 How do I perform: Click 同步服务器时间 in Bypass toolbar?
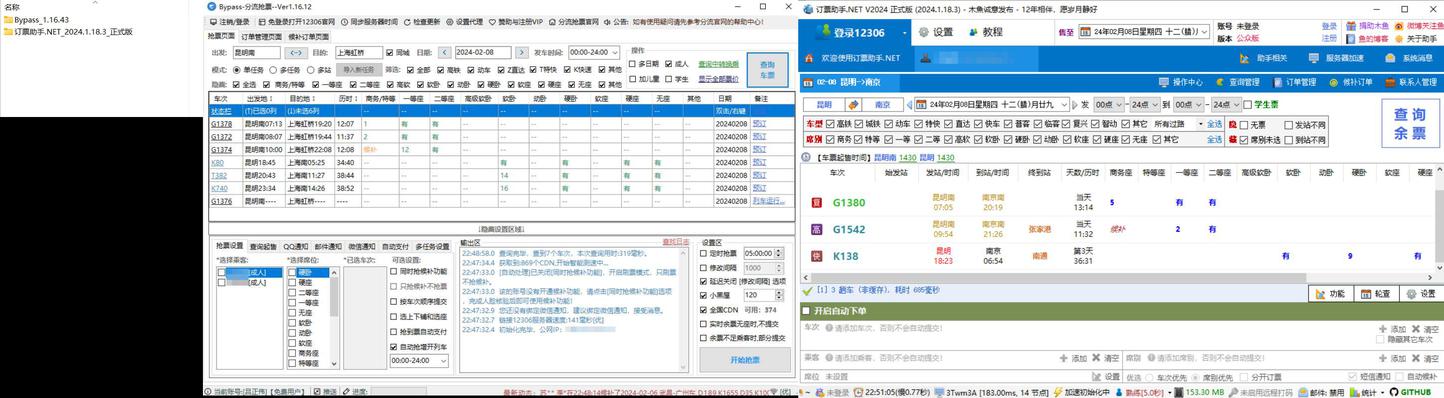point(369,21)
